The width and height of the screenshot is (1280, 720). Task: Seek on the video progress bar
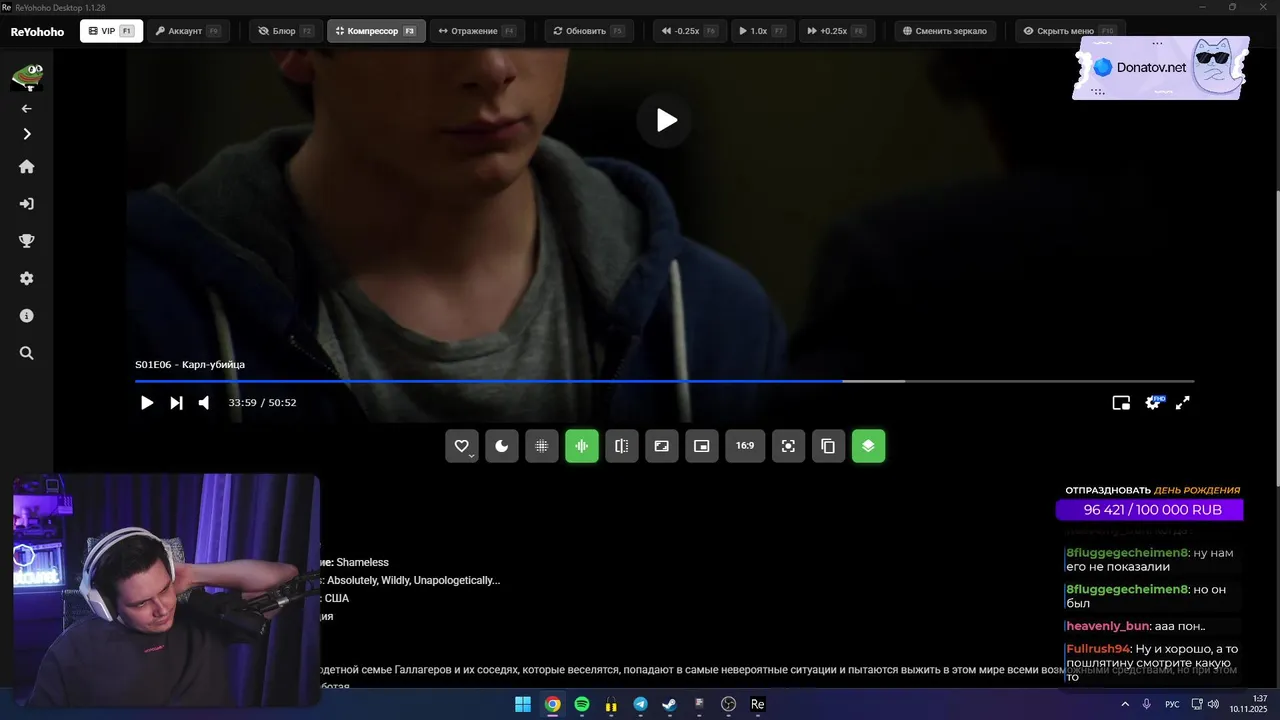pos(665,381)
